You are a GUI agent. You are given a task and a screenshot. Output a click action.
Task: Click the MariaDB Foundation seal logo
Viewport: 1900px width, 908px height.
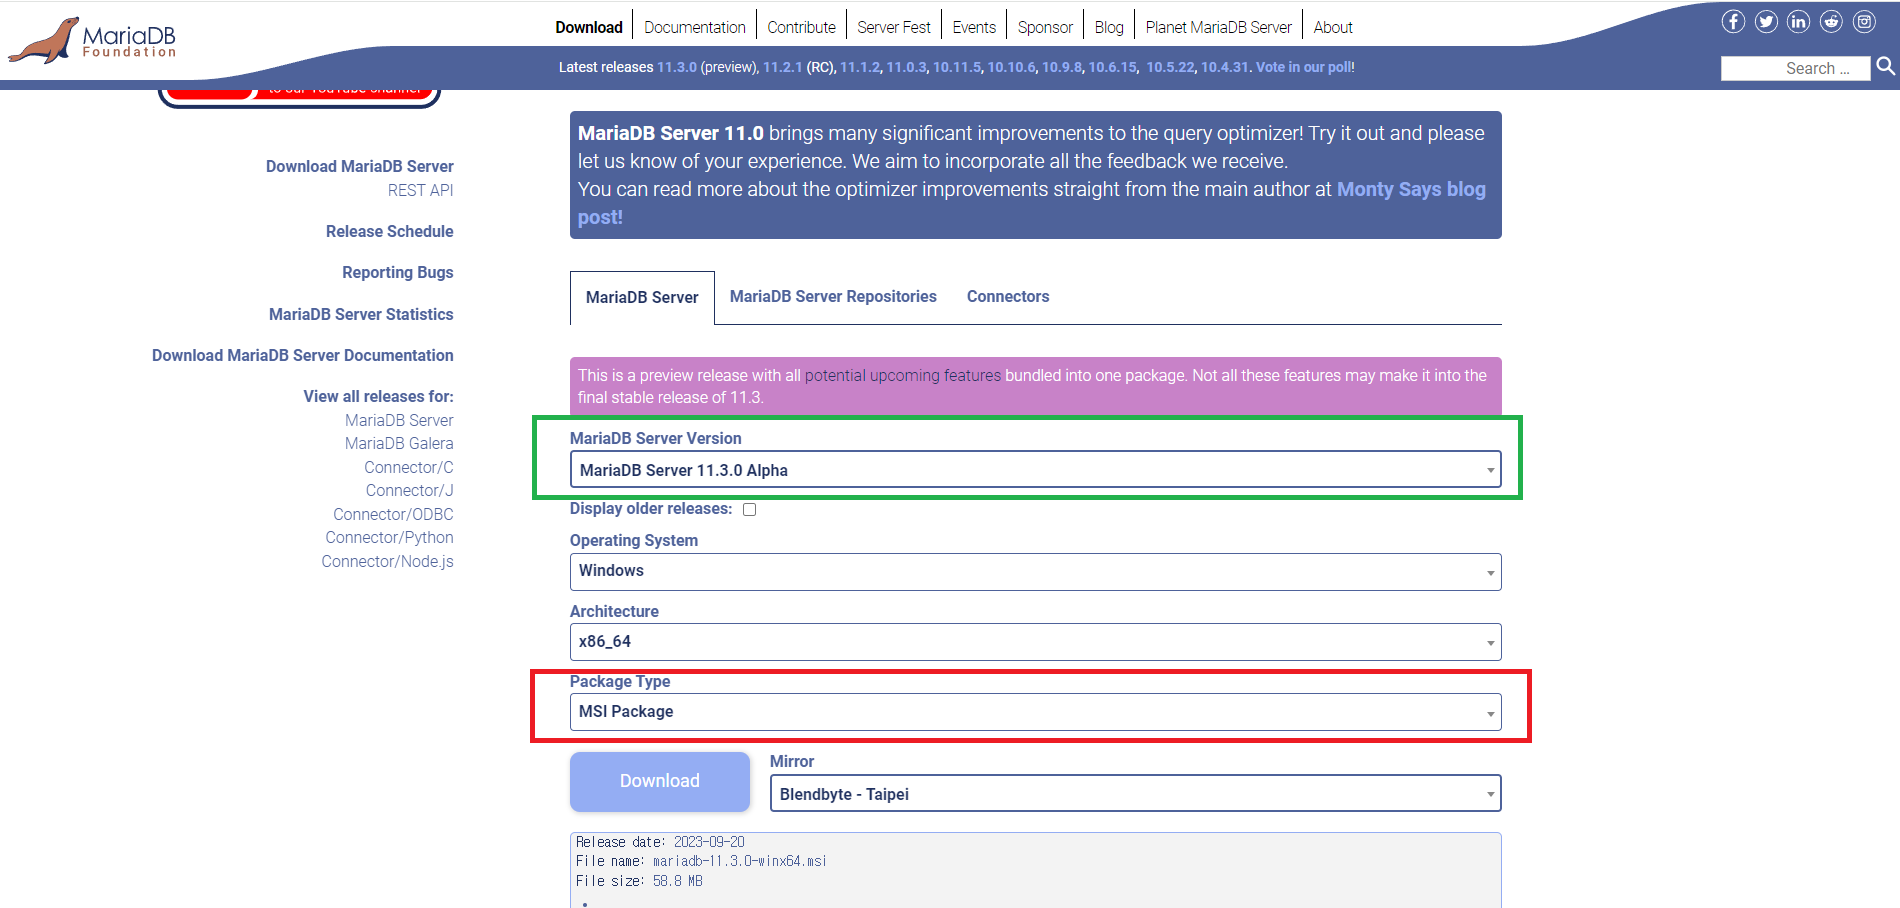[92, 41]
